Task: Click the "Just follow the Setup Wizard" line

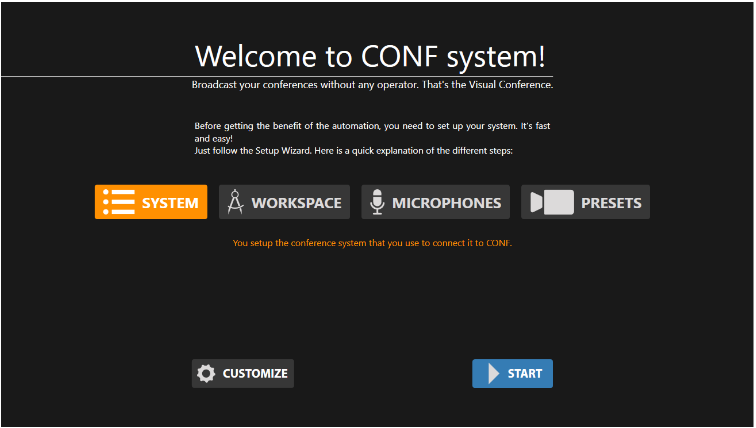Action: (353, 151)
